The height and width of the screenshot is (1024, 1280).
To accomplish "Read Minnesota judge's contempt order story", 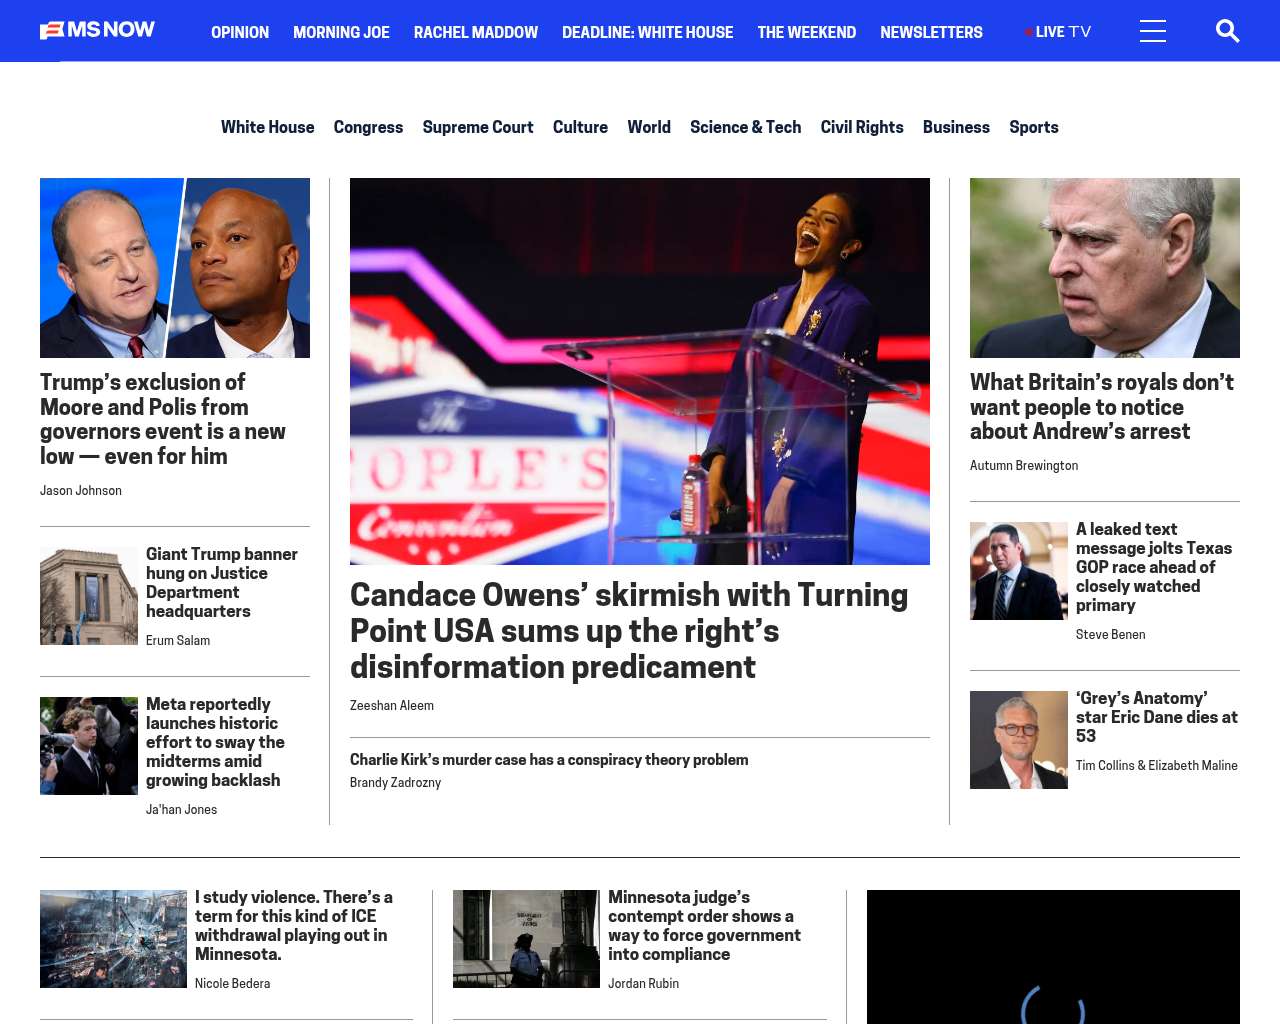I will pyautogui.click(x=705, y=926).
